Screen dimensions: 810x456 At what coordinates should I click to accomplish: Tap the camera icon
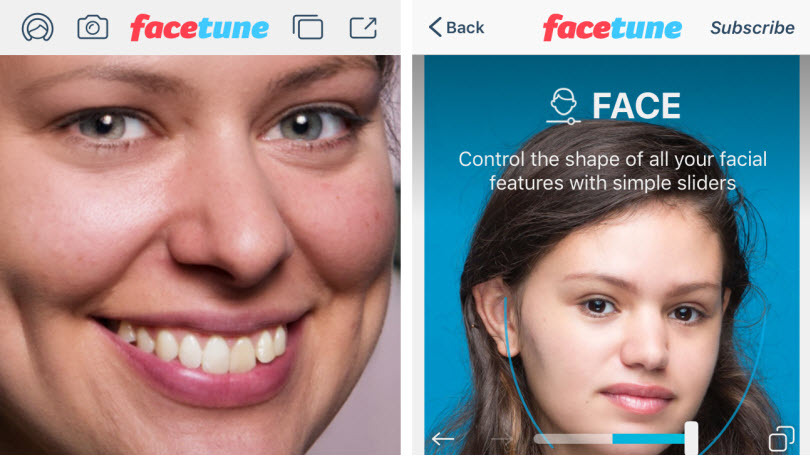(92, 27)
